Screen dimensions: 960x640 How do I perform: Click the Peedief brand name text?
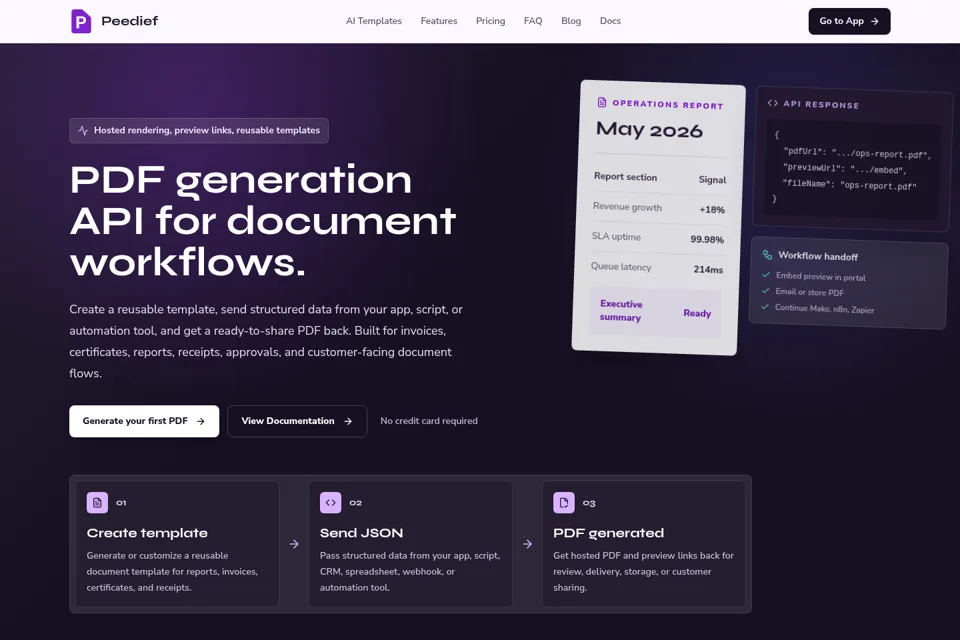point(129,21)
